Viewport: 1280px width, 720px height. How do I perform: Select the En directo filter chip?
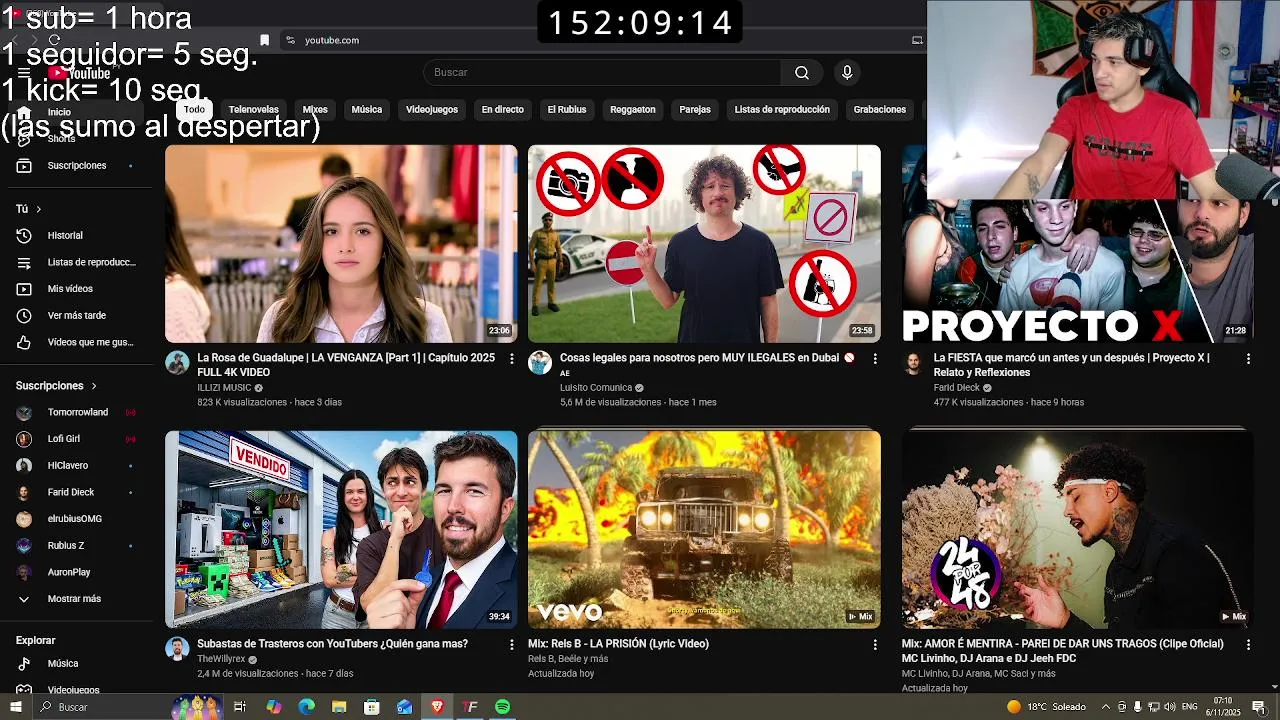502,109
